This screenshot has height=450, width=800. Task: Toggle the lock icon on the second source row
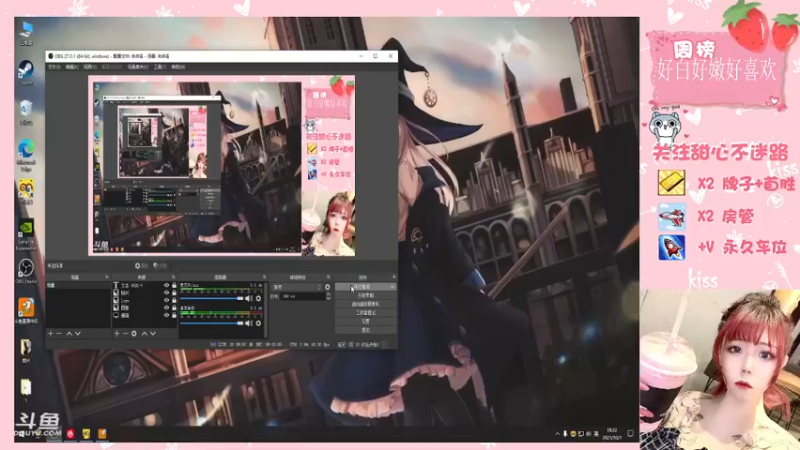coord(174,293)
